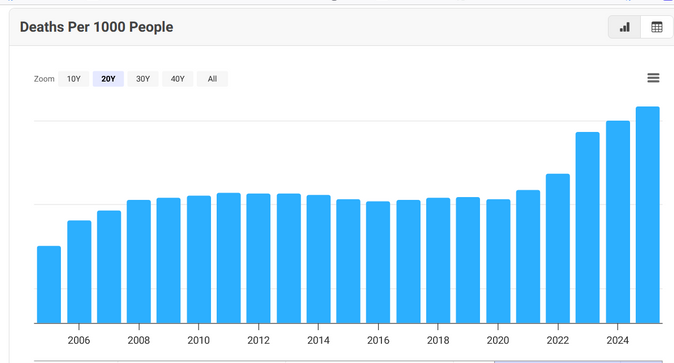Screen dimensions: 674x363
Task: Select 40Y zoom range
Action: click(178, 79)
